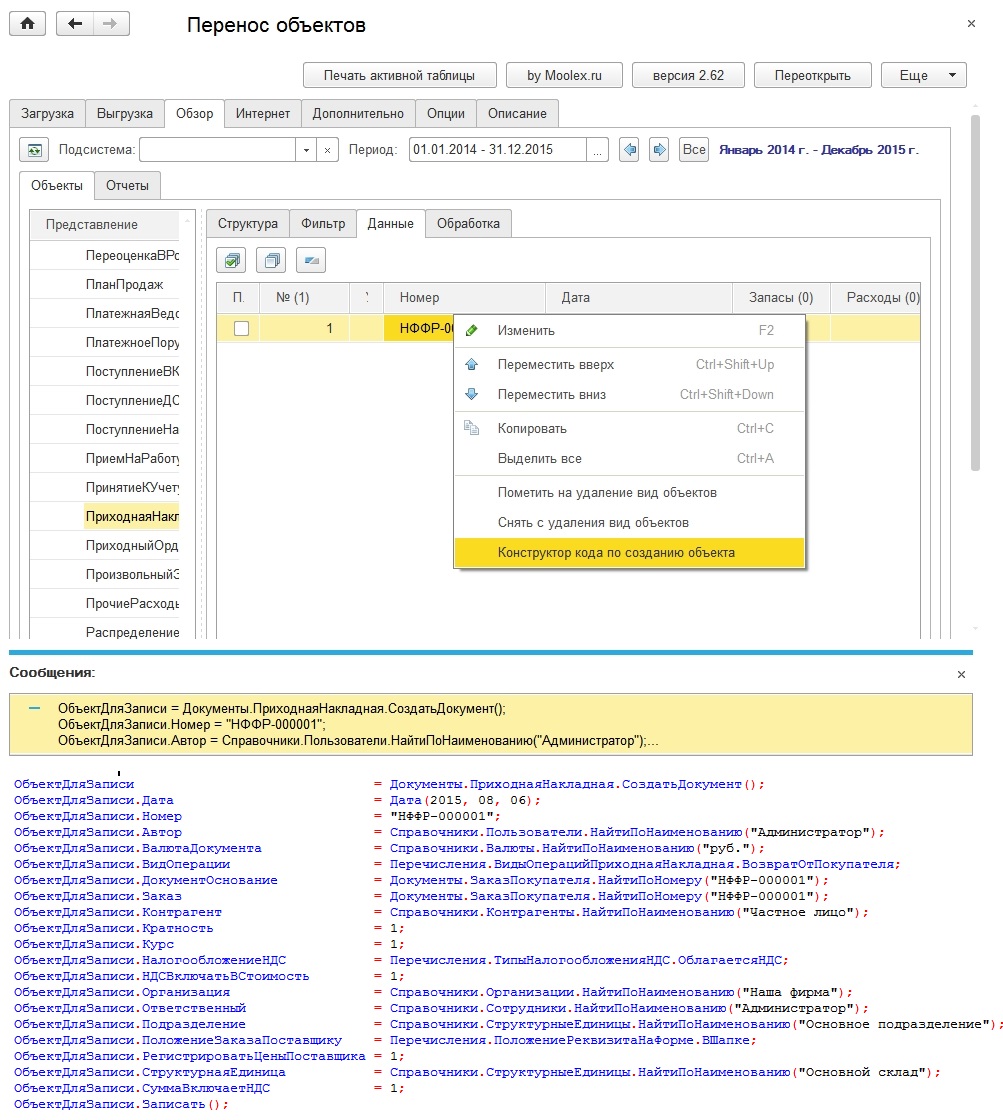The width and height of the screenshot is (1003, 1120).
Task: Choose Переместить вниз in the context menu
Action: point(629,394)
